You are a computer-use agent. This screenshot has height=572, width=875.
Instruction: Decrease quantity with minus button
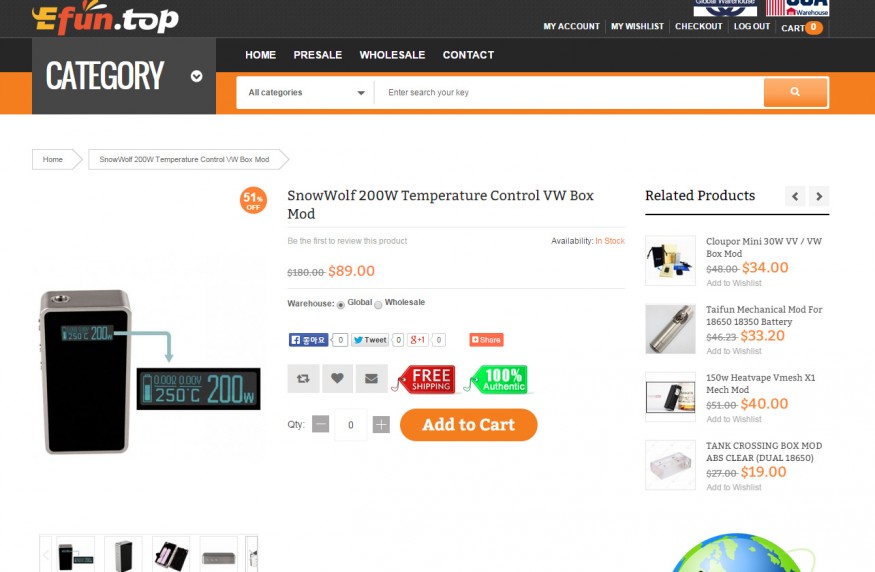320,425
